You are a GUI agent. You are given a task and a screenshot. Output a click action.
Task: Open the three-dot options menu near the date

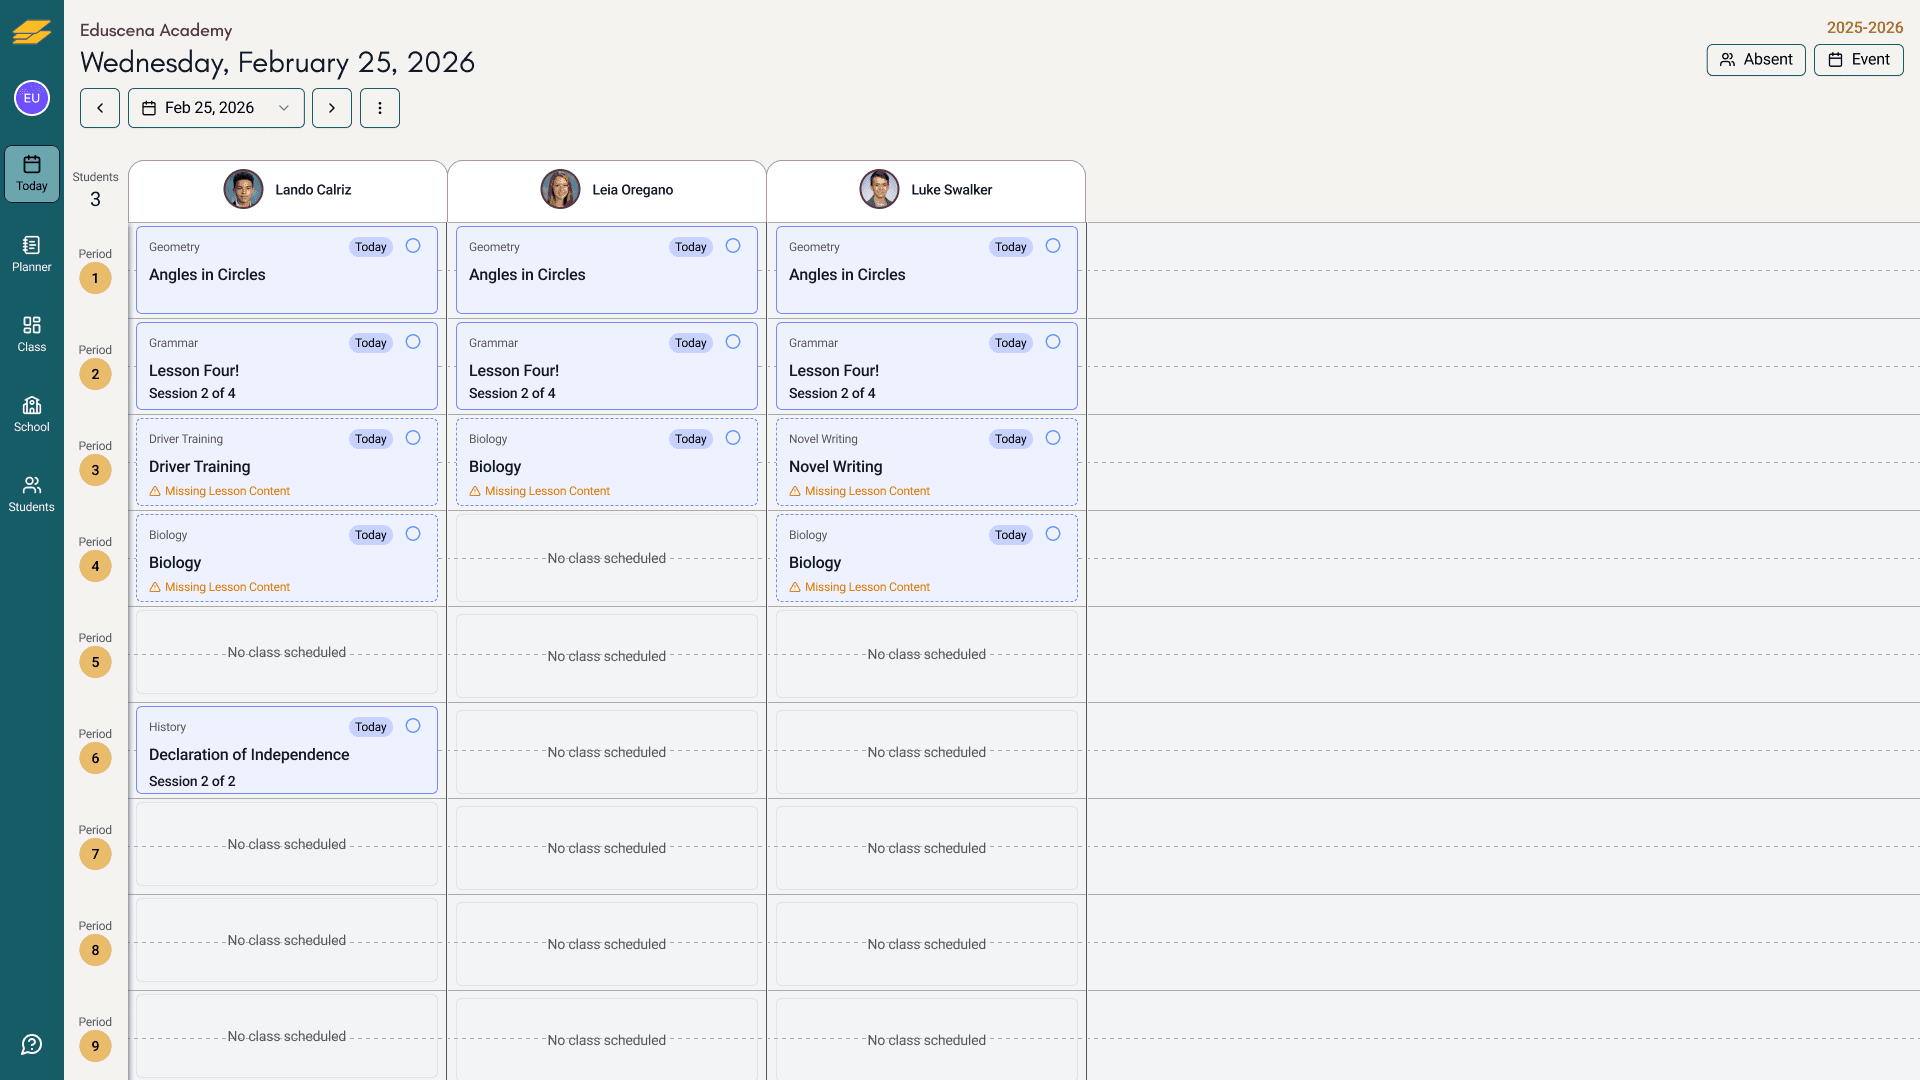pyautogui.click(x=379, y=107)
